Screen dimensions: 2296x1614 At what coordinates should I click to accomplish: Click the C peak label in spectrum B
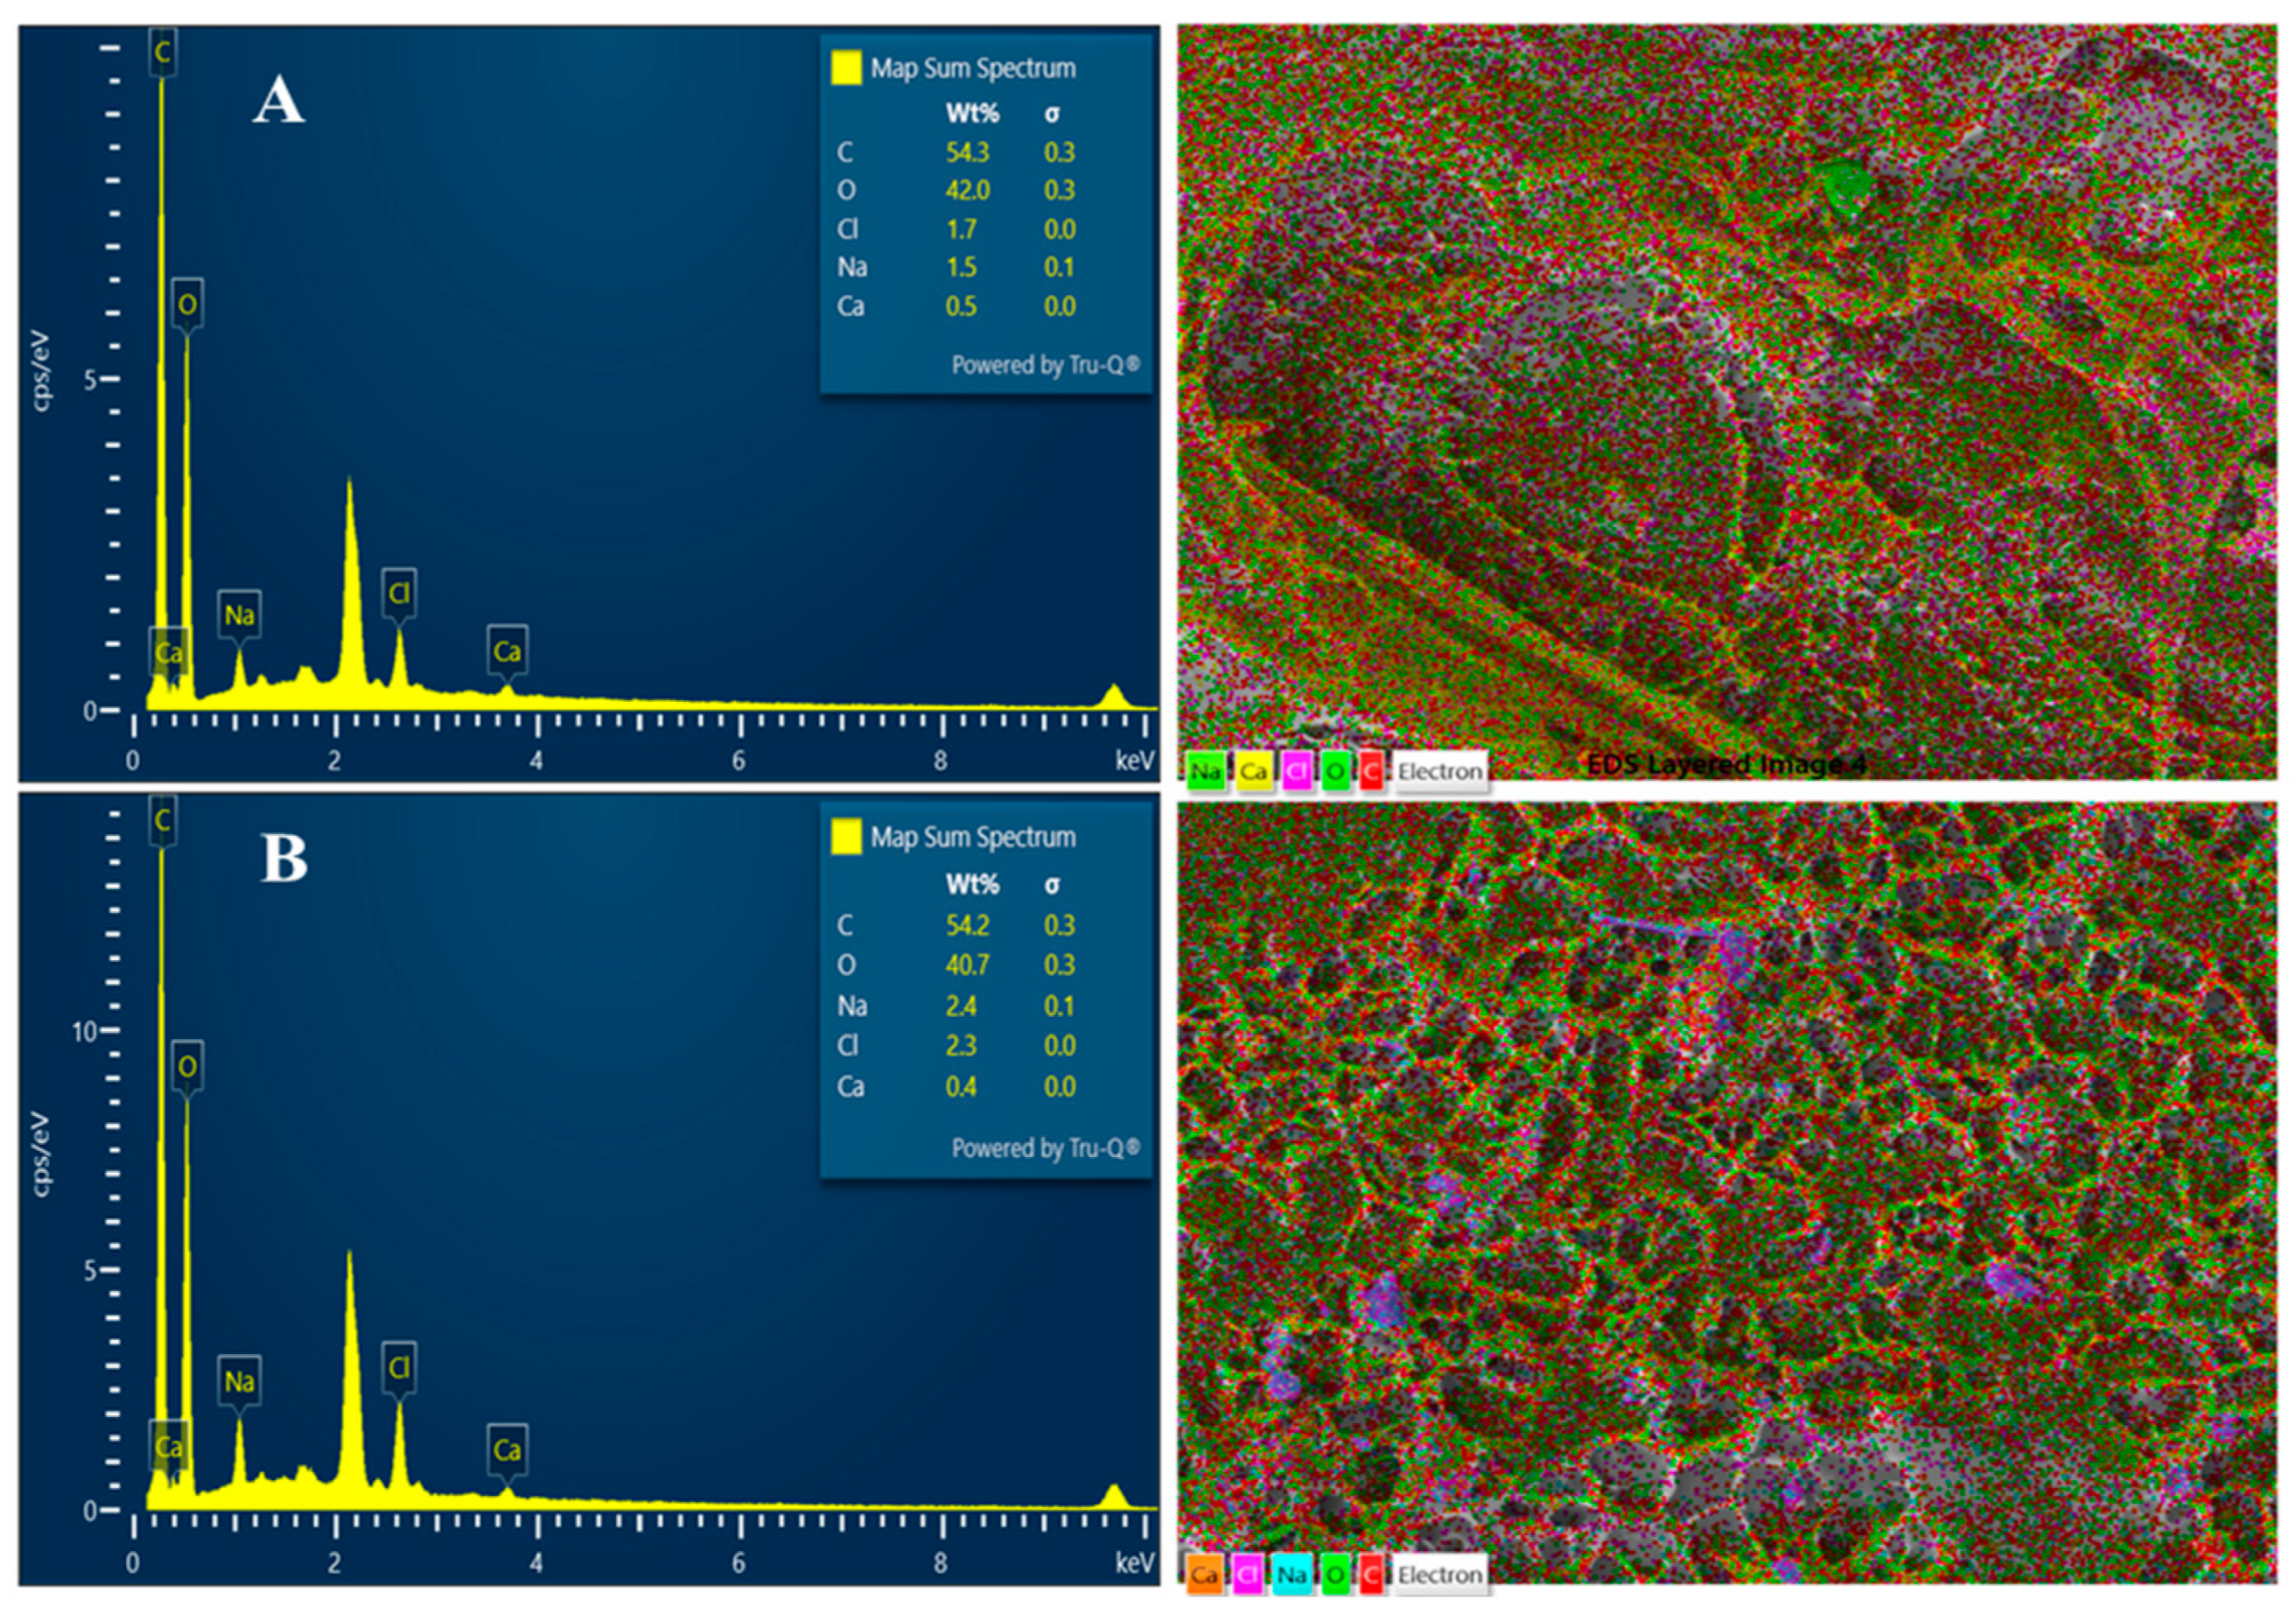163,820
